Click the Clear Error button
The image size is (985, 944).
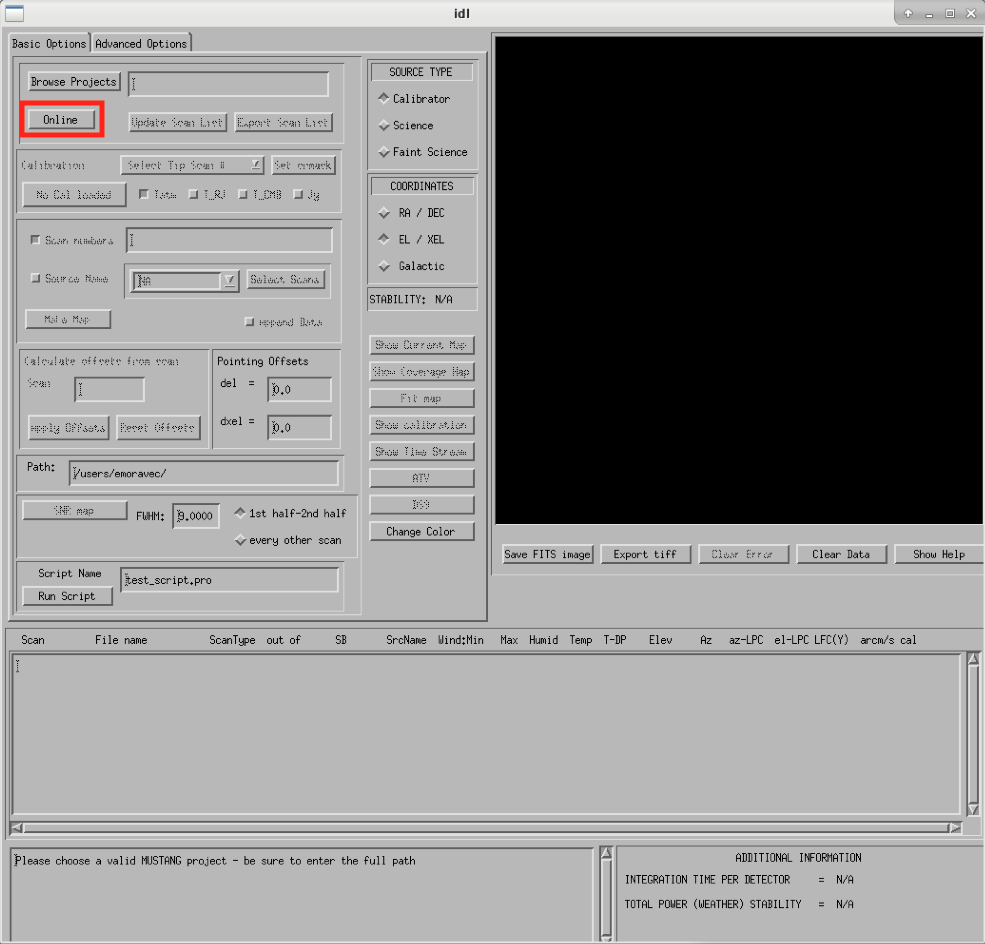pos(743,555)
